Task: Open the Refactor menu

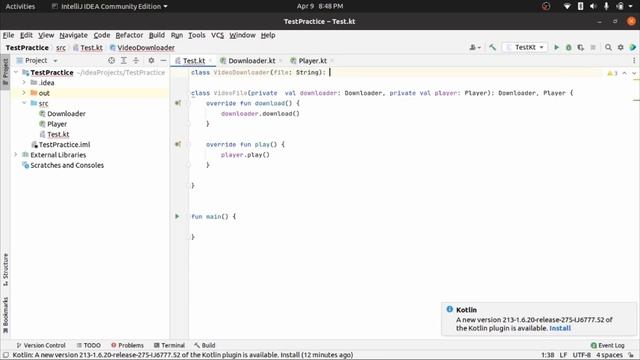Action: click(129, 35)
